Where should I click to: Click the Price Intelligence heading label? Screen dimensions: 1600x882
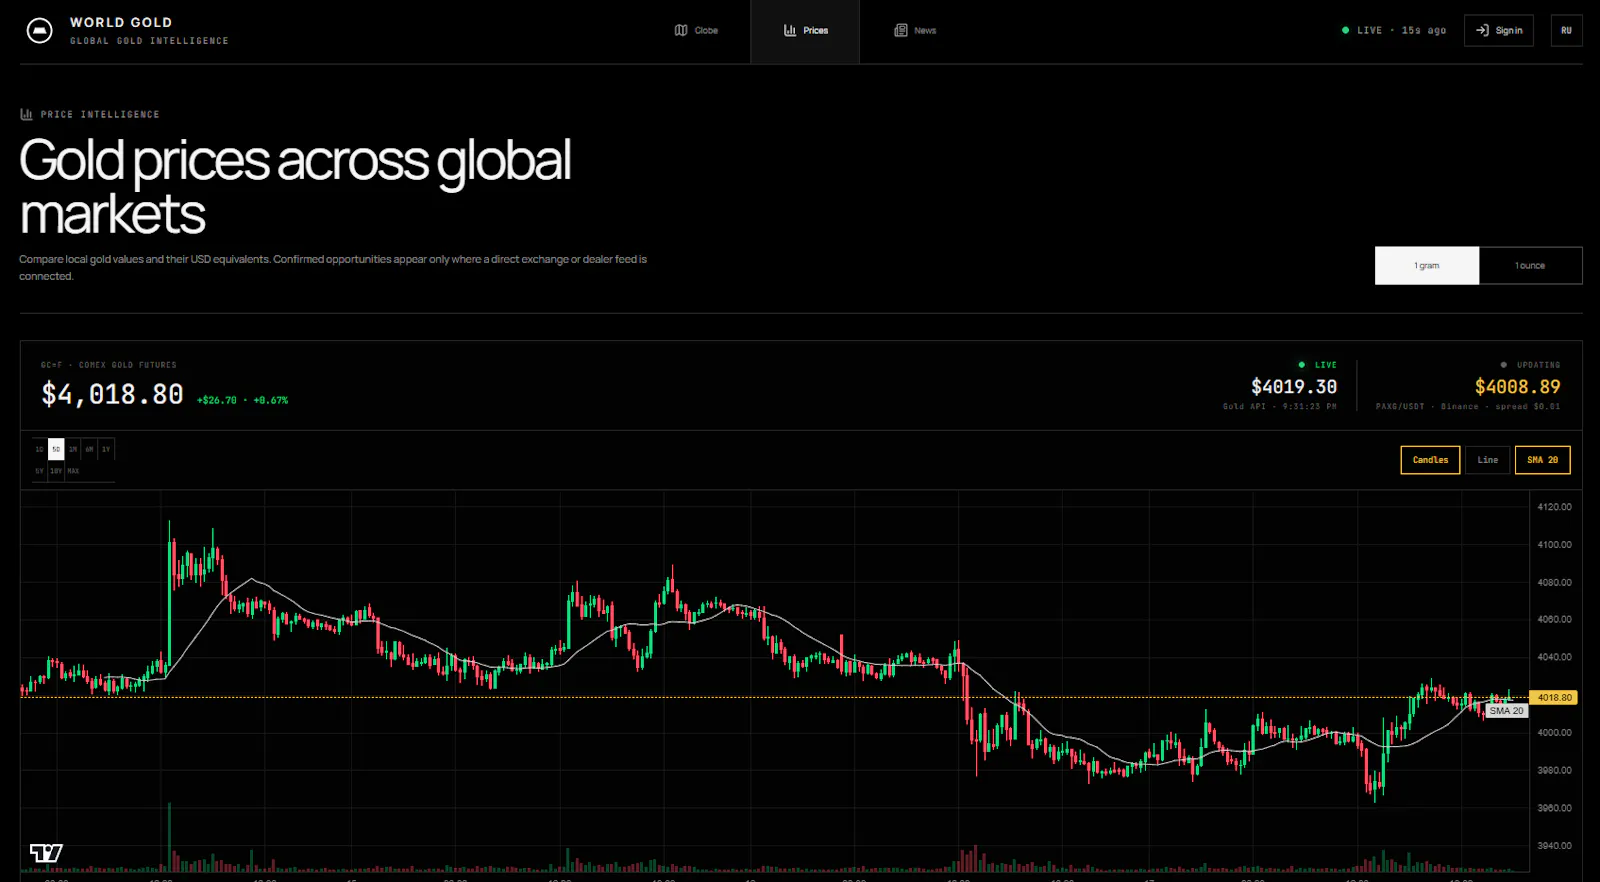click(100, 114)
